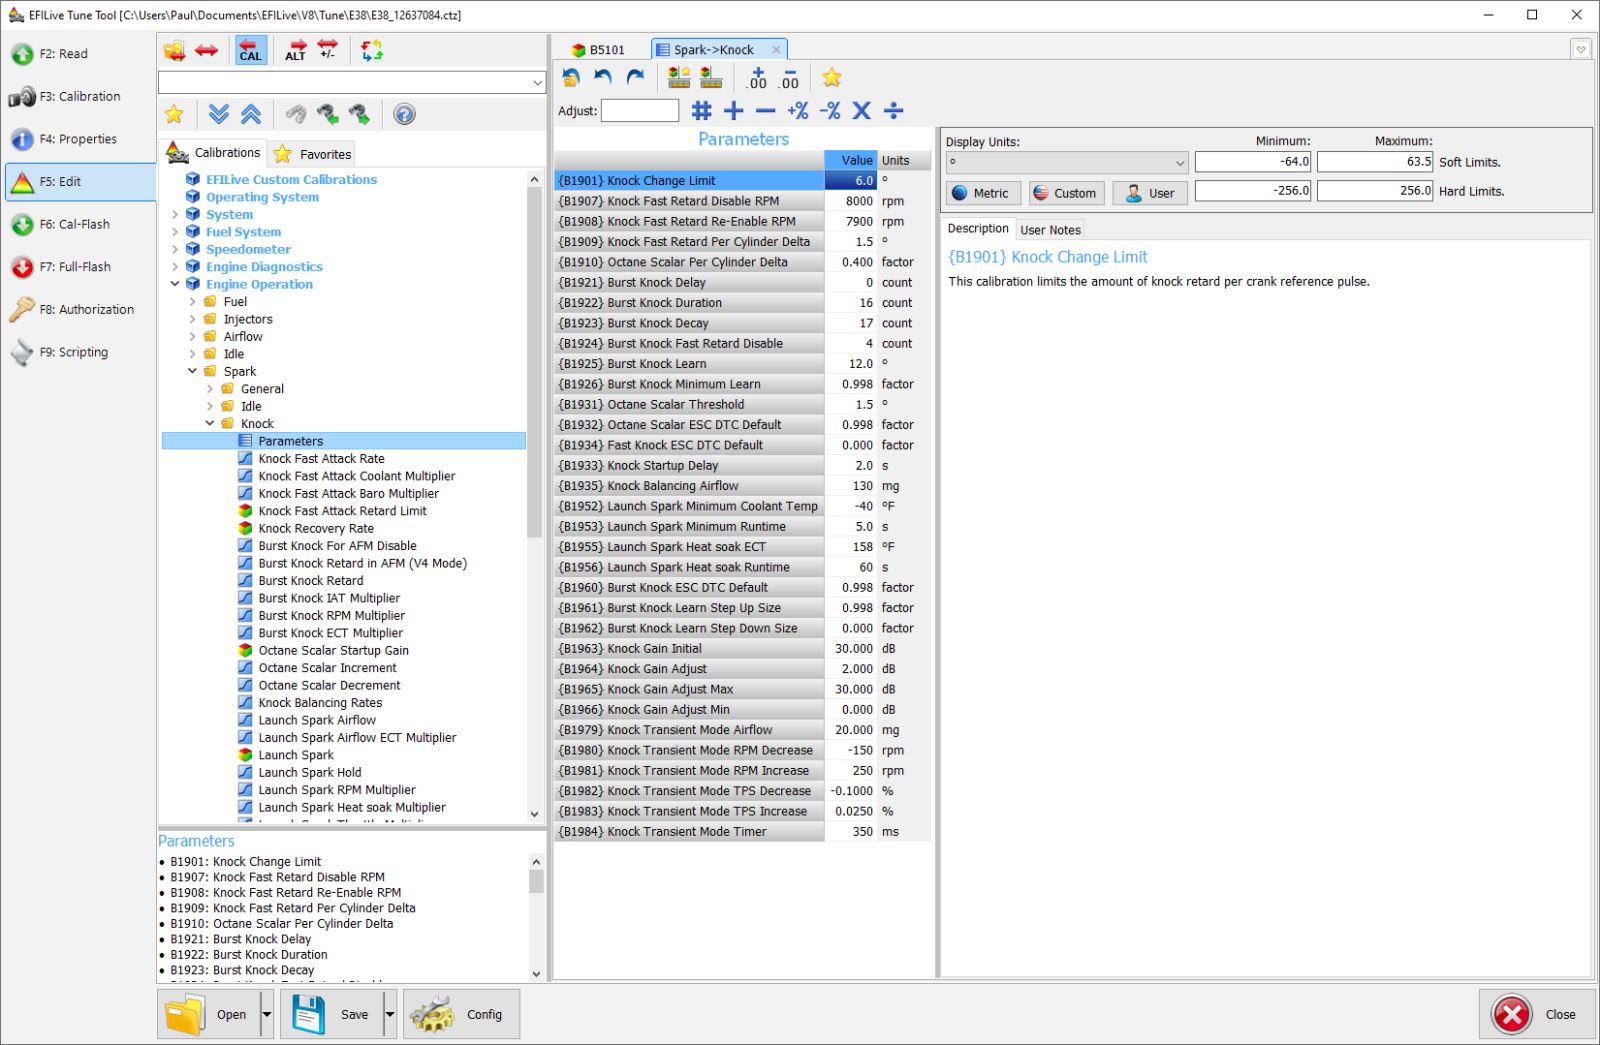Click the add plus adjust icon

734,111
